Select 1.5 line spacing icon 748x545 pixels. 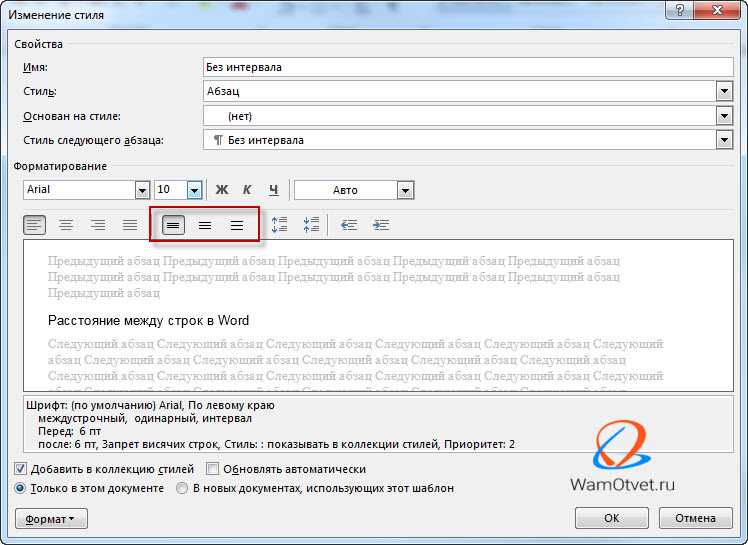click(x=205, y=225)
